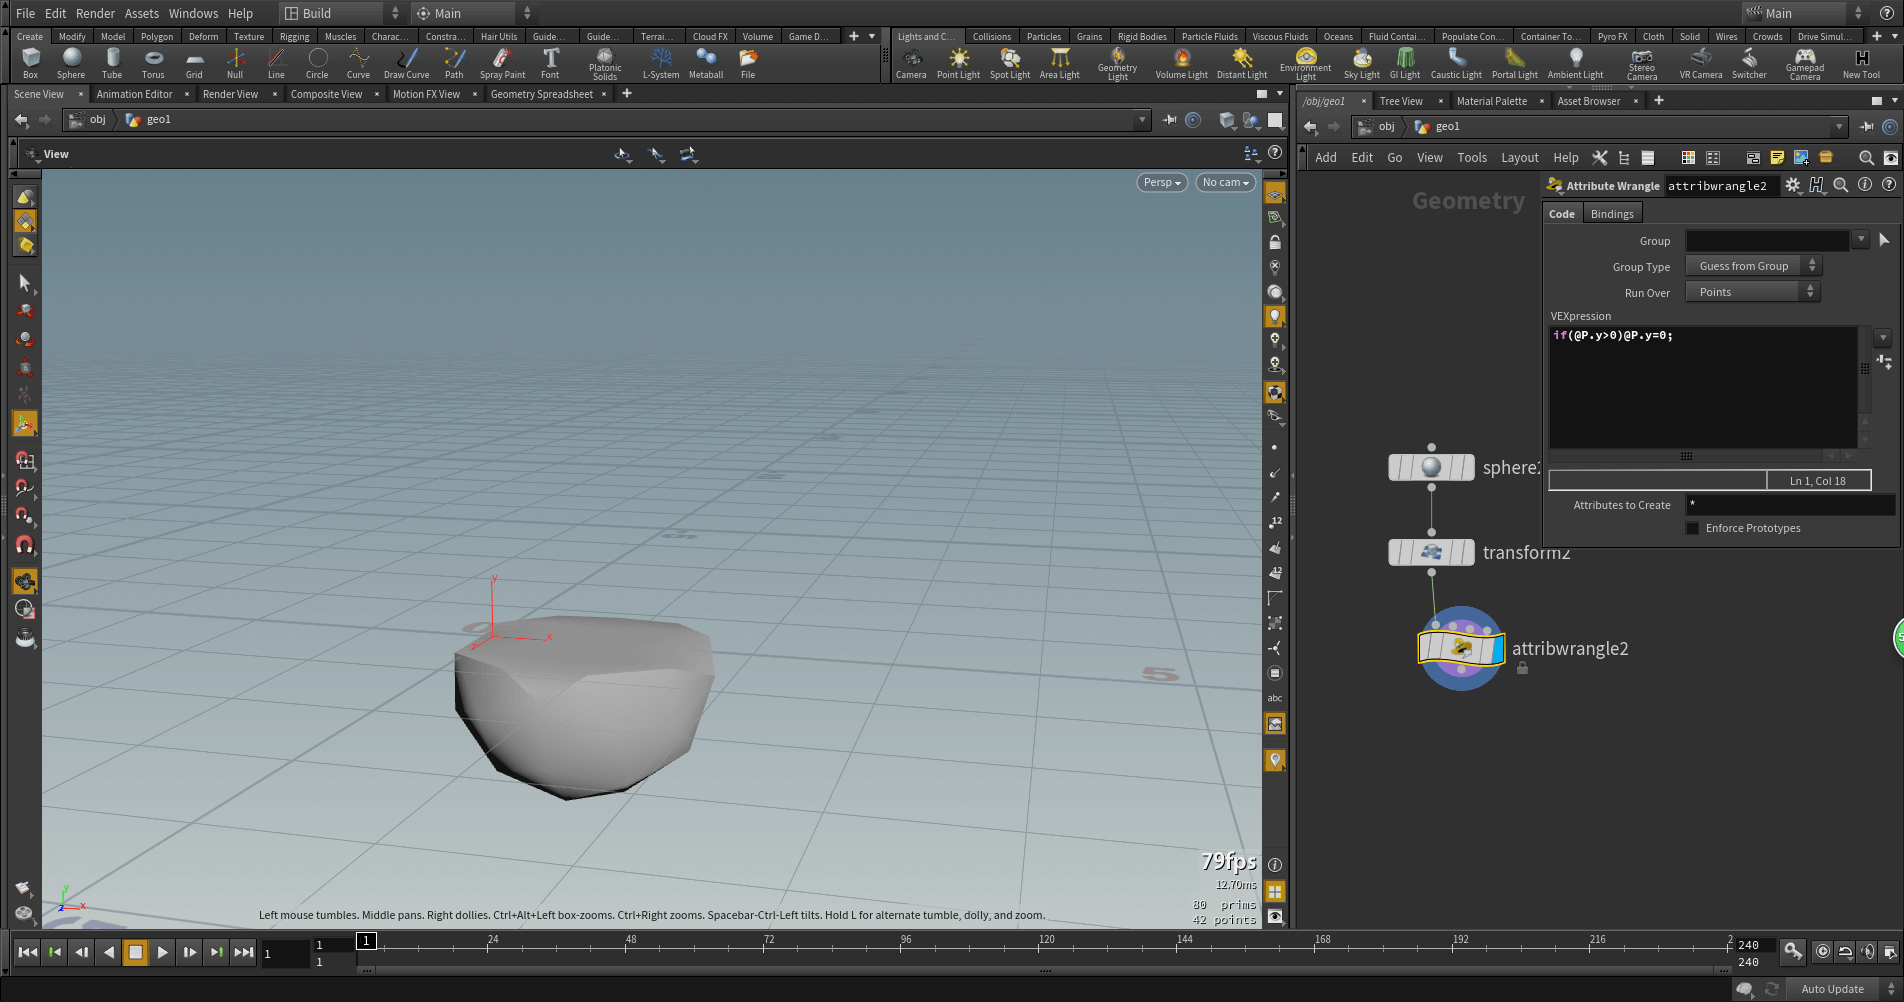Viewport: 1904px width, 1002px height.
Task: Click the L-System shelf tool
Action: tap(660, 62)
